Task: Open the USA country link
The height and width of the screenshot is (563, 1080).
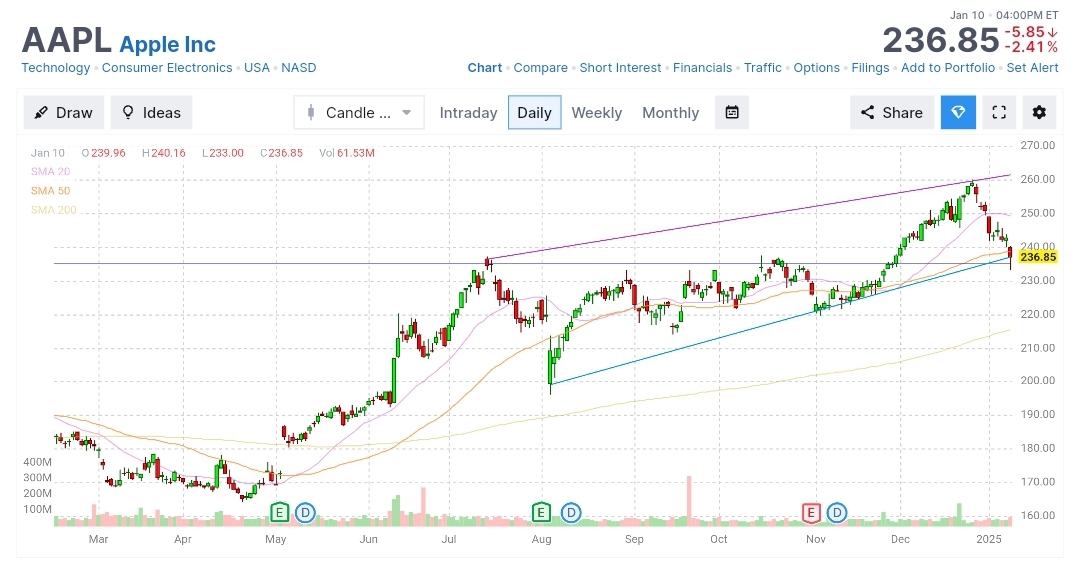Action: click(x=257, y=68)
